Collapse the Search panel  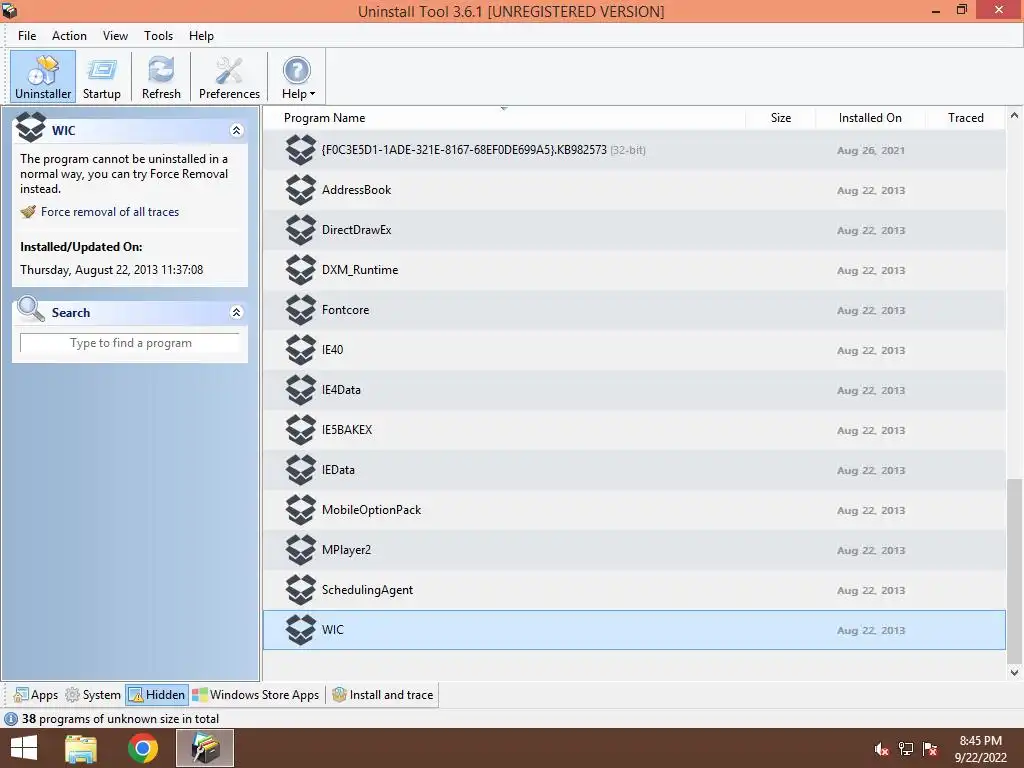(236, 313)
